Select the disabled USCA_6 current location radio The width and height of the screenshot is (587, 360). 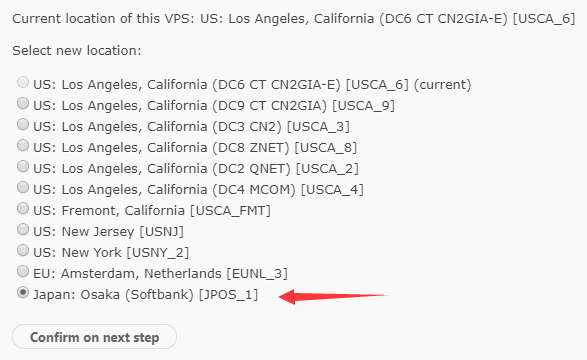[x=23, y=82]
